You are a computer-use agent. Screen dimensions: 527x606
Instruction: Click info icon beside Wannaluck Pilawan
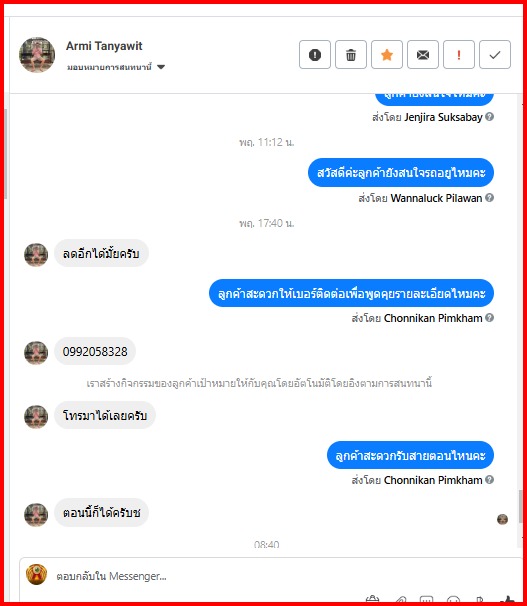click(x=490, y=197)
